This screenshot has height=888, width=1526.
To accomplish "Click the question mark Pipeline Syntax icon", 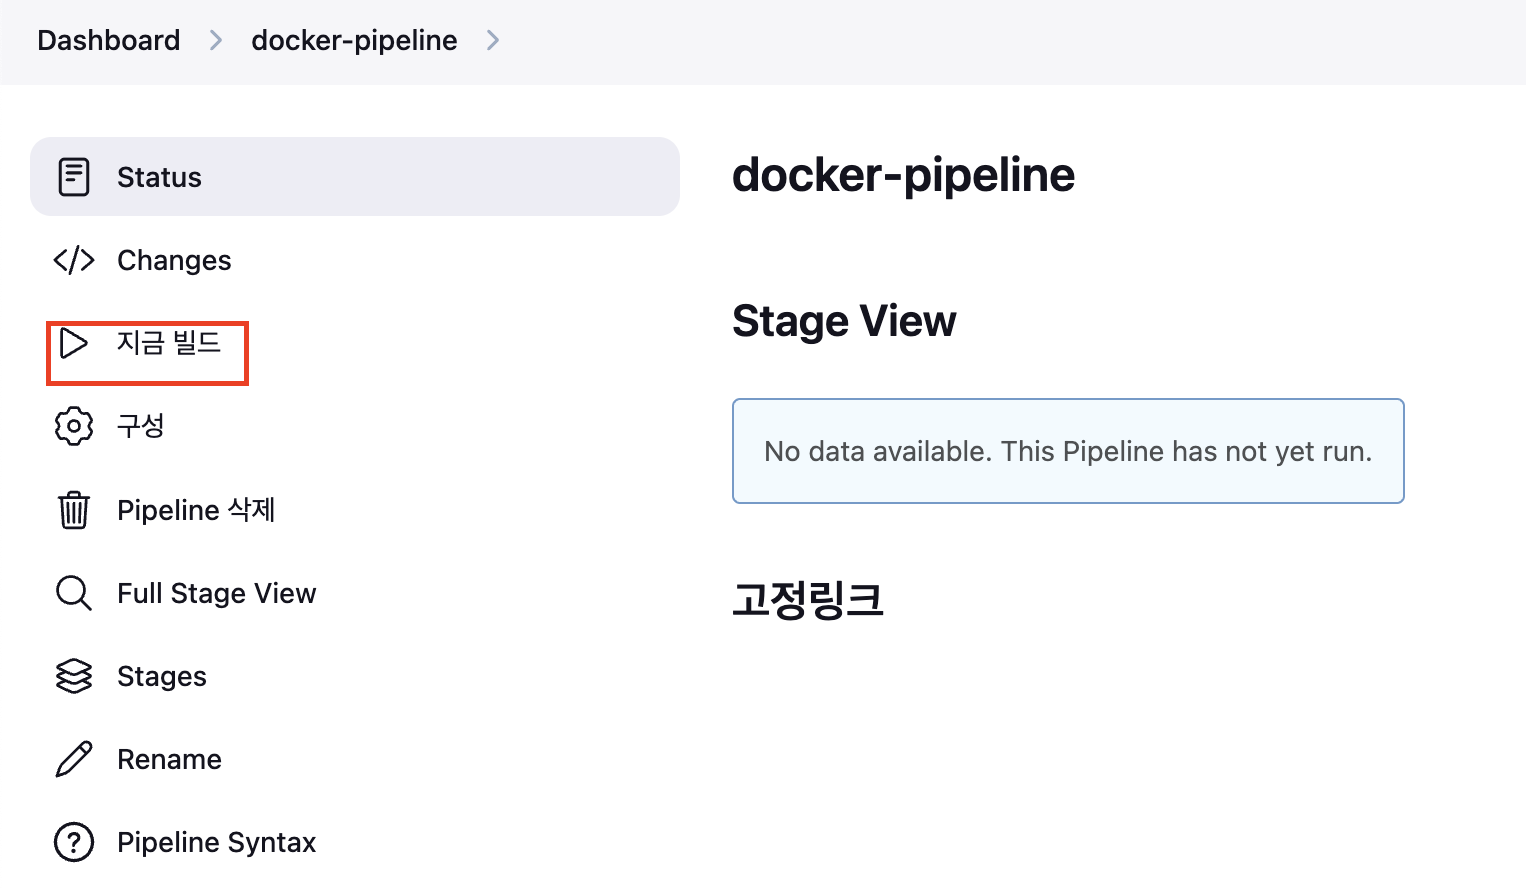I will (x=74, y=842).
